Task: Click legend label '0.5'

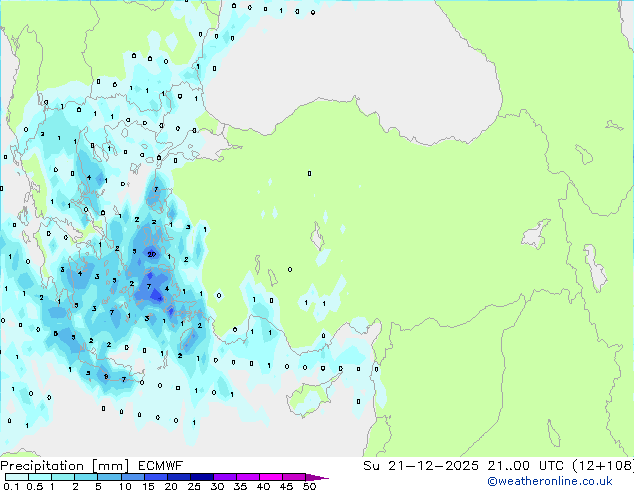Action: point(34,486)
